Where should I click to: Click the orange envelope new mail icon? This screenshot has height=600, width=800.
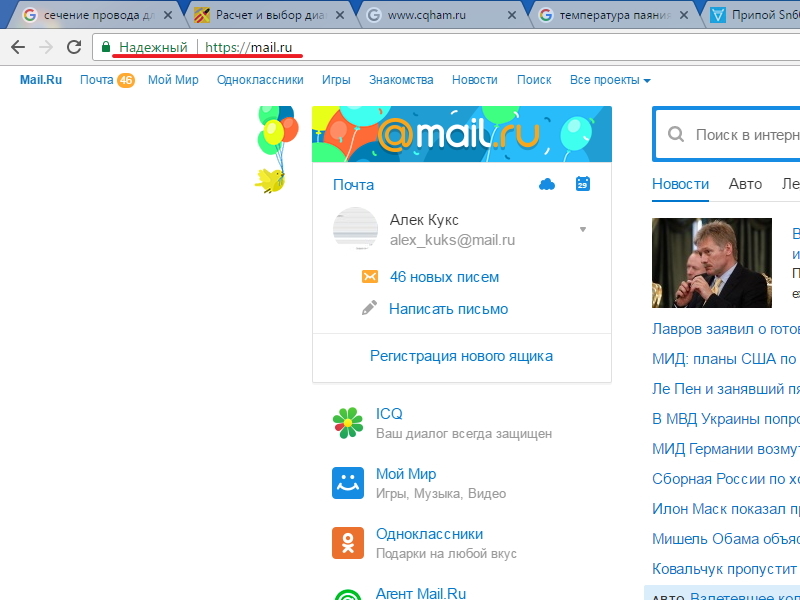pos(370,277)
